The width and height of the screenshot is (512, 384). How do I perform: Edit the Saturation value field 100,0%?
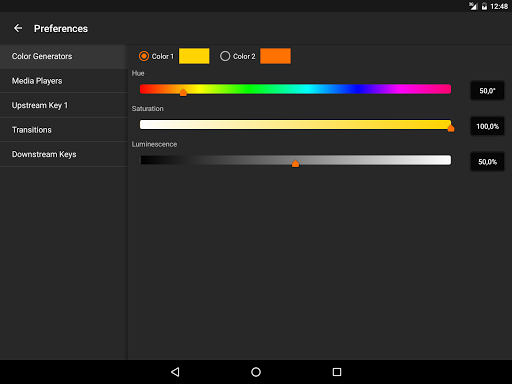pos(487,126)
